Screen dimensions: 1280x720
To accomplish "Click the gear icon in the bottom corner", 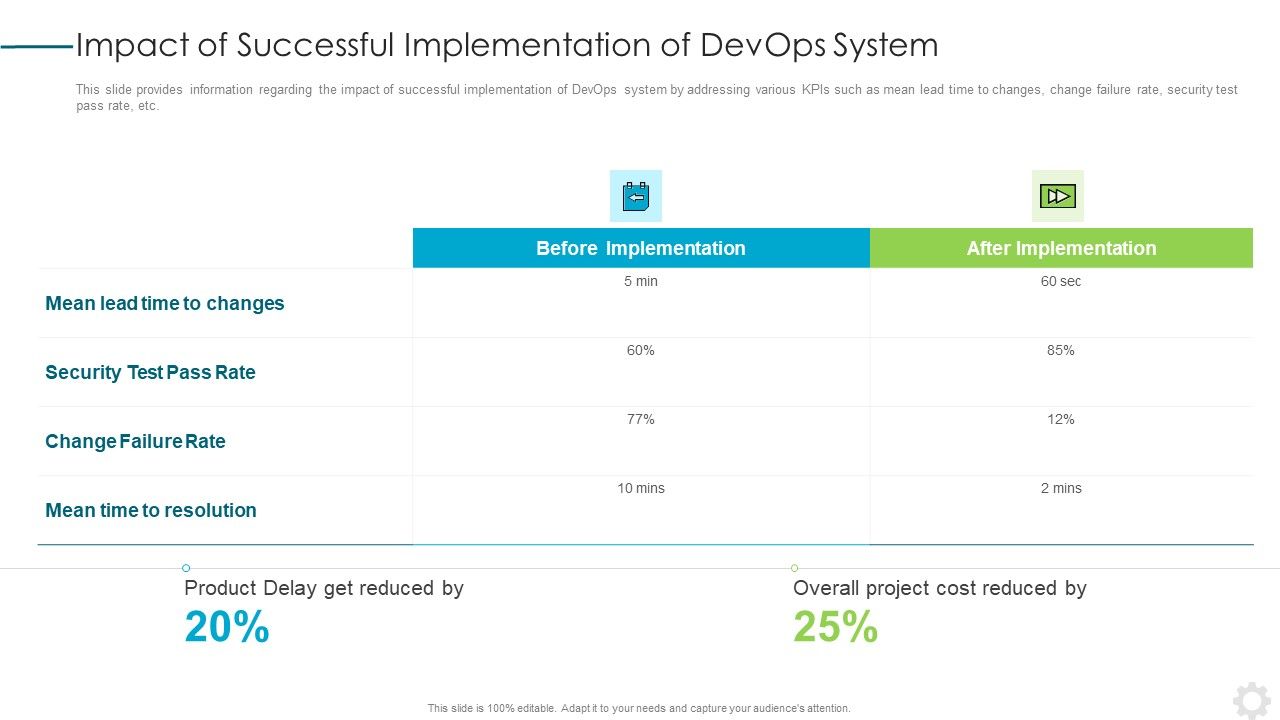I will point(1252,701).
